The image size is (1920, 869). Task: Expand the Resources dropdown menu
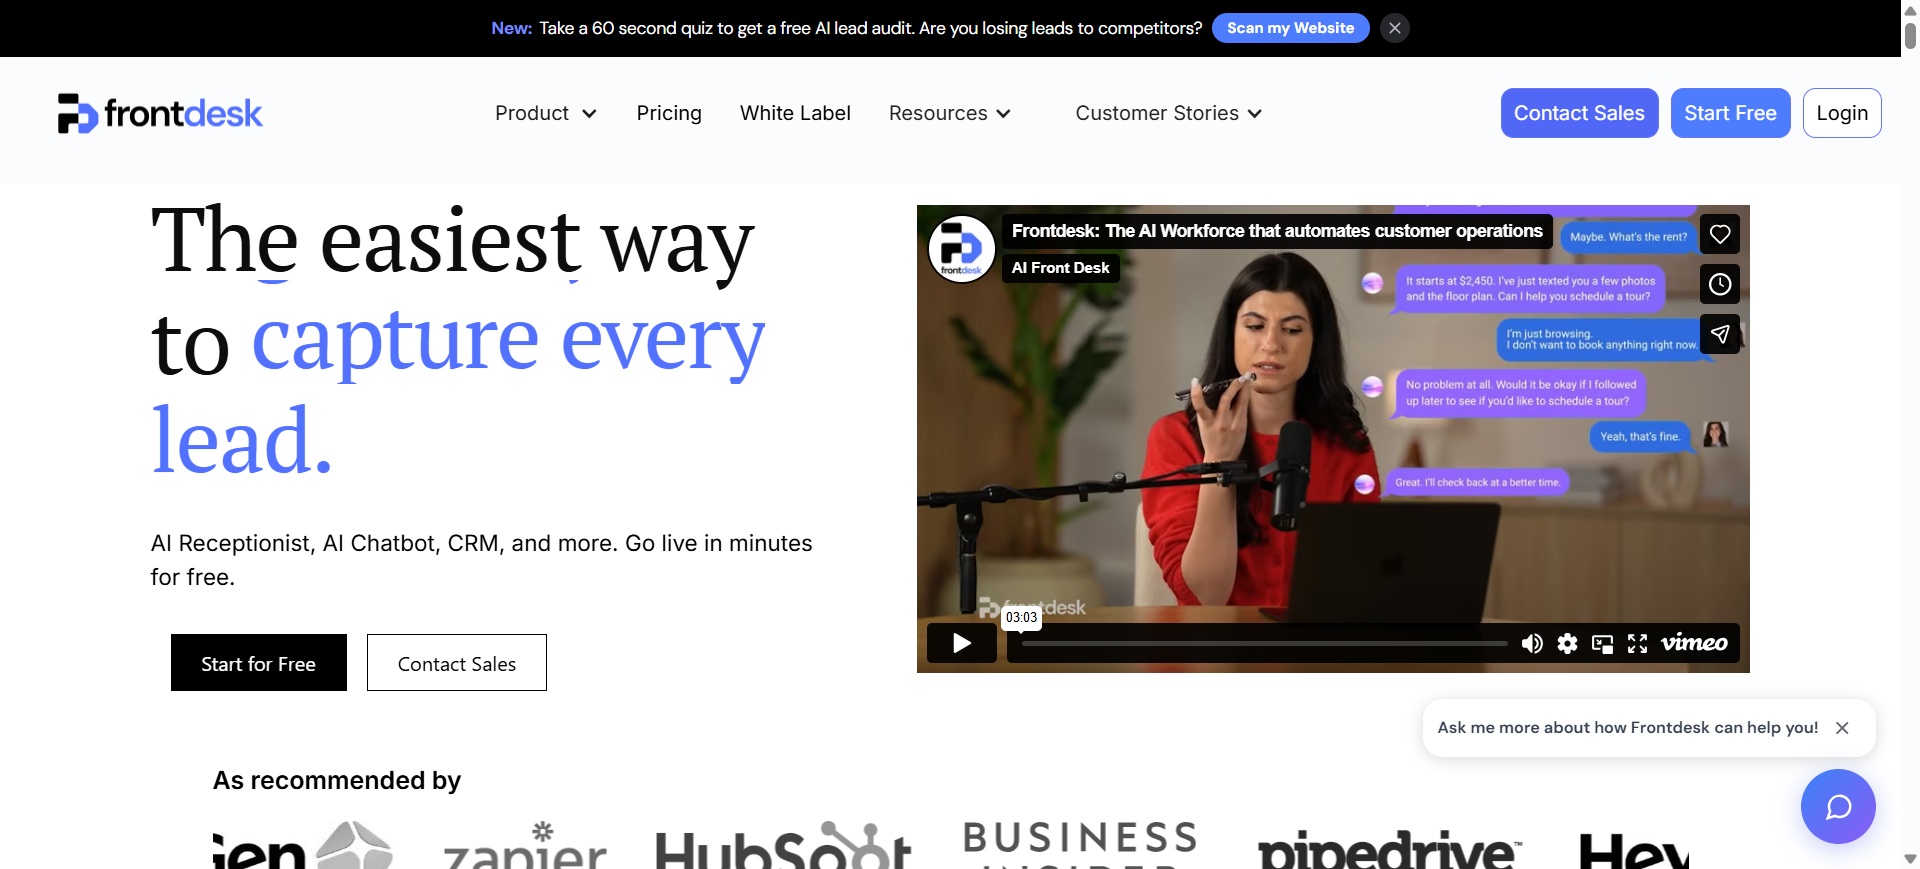point(950,113)
